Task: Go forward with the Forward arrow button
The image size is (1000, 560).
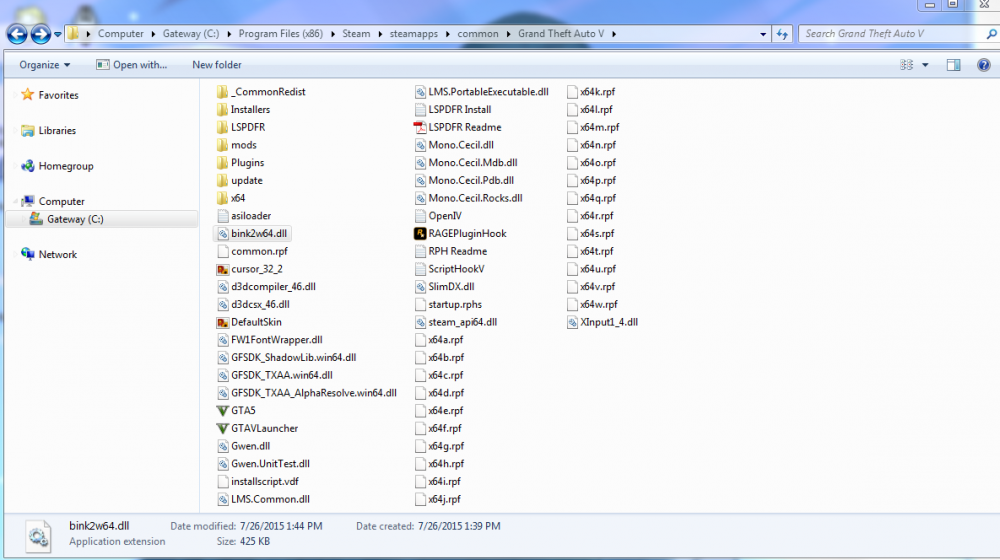Action: coord(41,34)
